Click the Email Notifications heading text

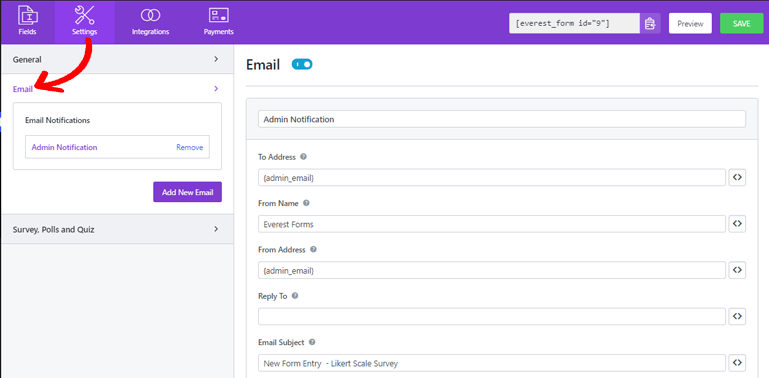click(x=57, y=120)
